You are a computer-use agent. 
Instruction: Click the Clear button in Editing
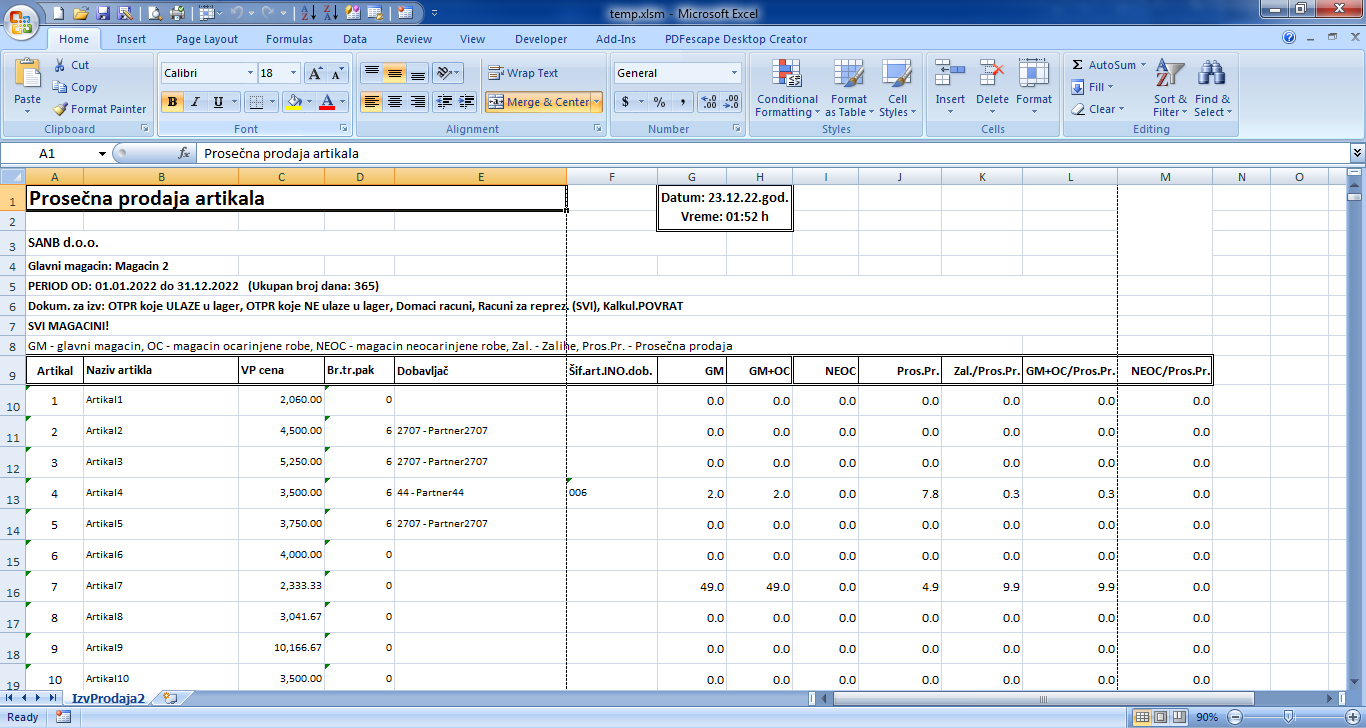click(1097, 109)
